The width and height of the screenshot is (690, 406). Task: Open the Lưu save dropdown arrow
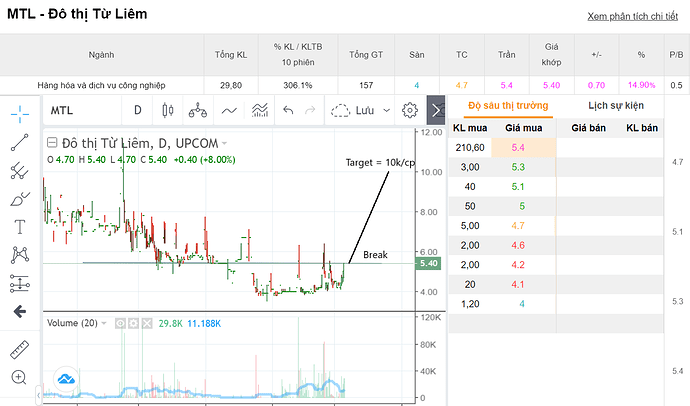[x=386, y=110]
